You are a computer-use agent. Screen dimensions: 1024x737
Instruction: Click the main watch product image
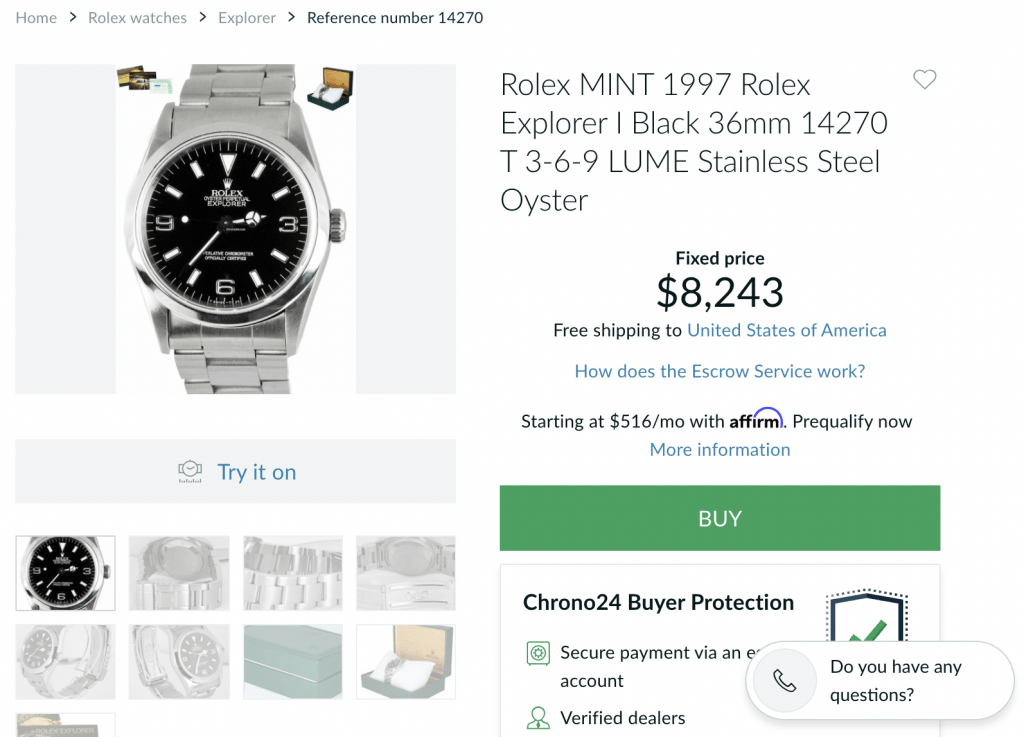[235, 229]
